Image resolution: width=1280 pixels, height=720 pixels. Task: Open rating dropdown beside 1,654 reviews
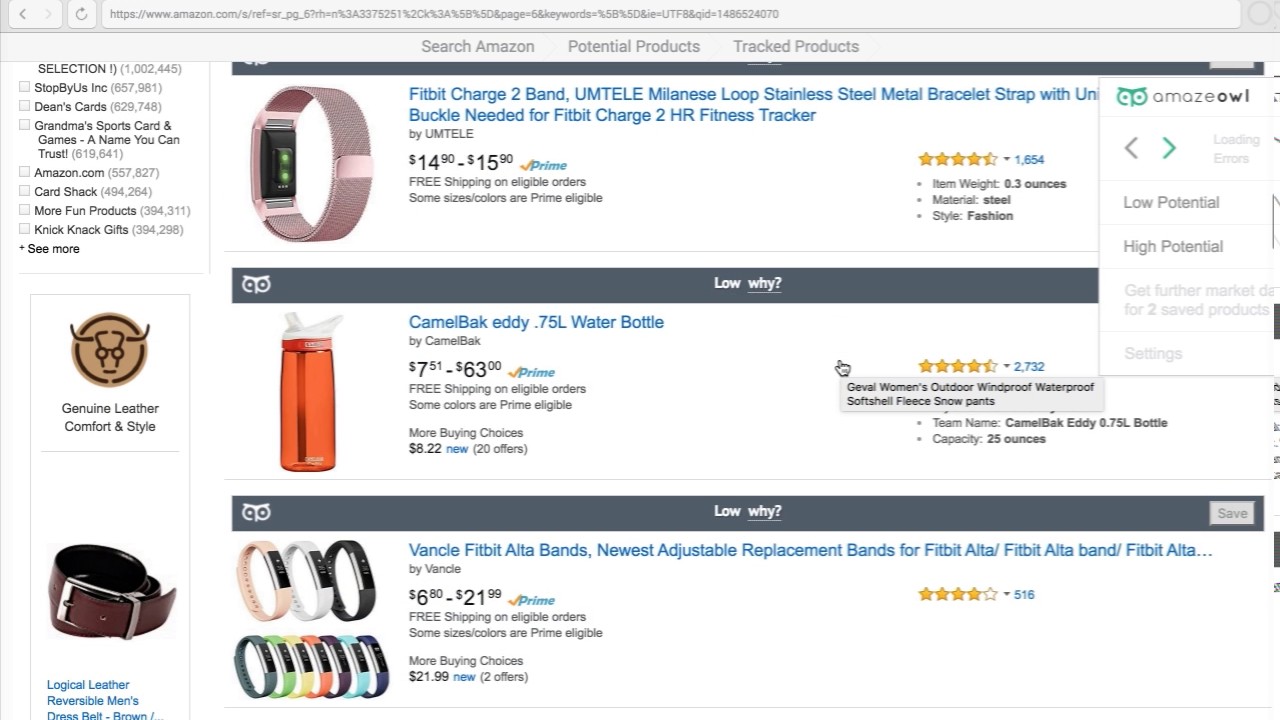[1006, 160]
